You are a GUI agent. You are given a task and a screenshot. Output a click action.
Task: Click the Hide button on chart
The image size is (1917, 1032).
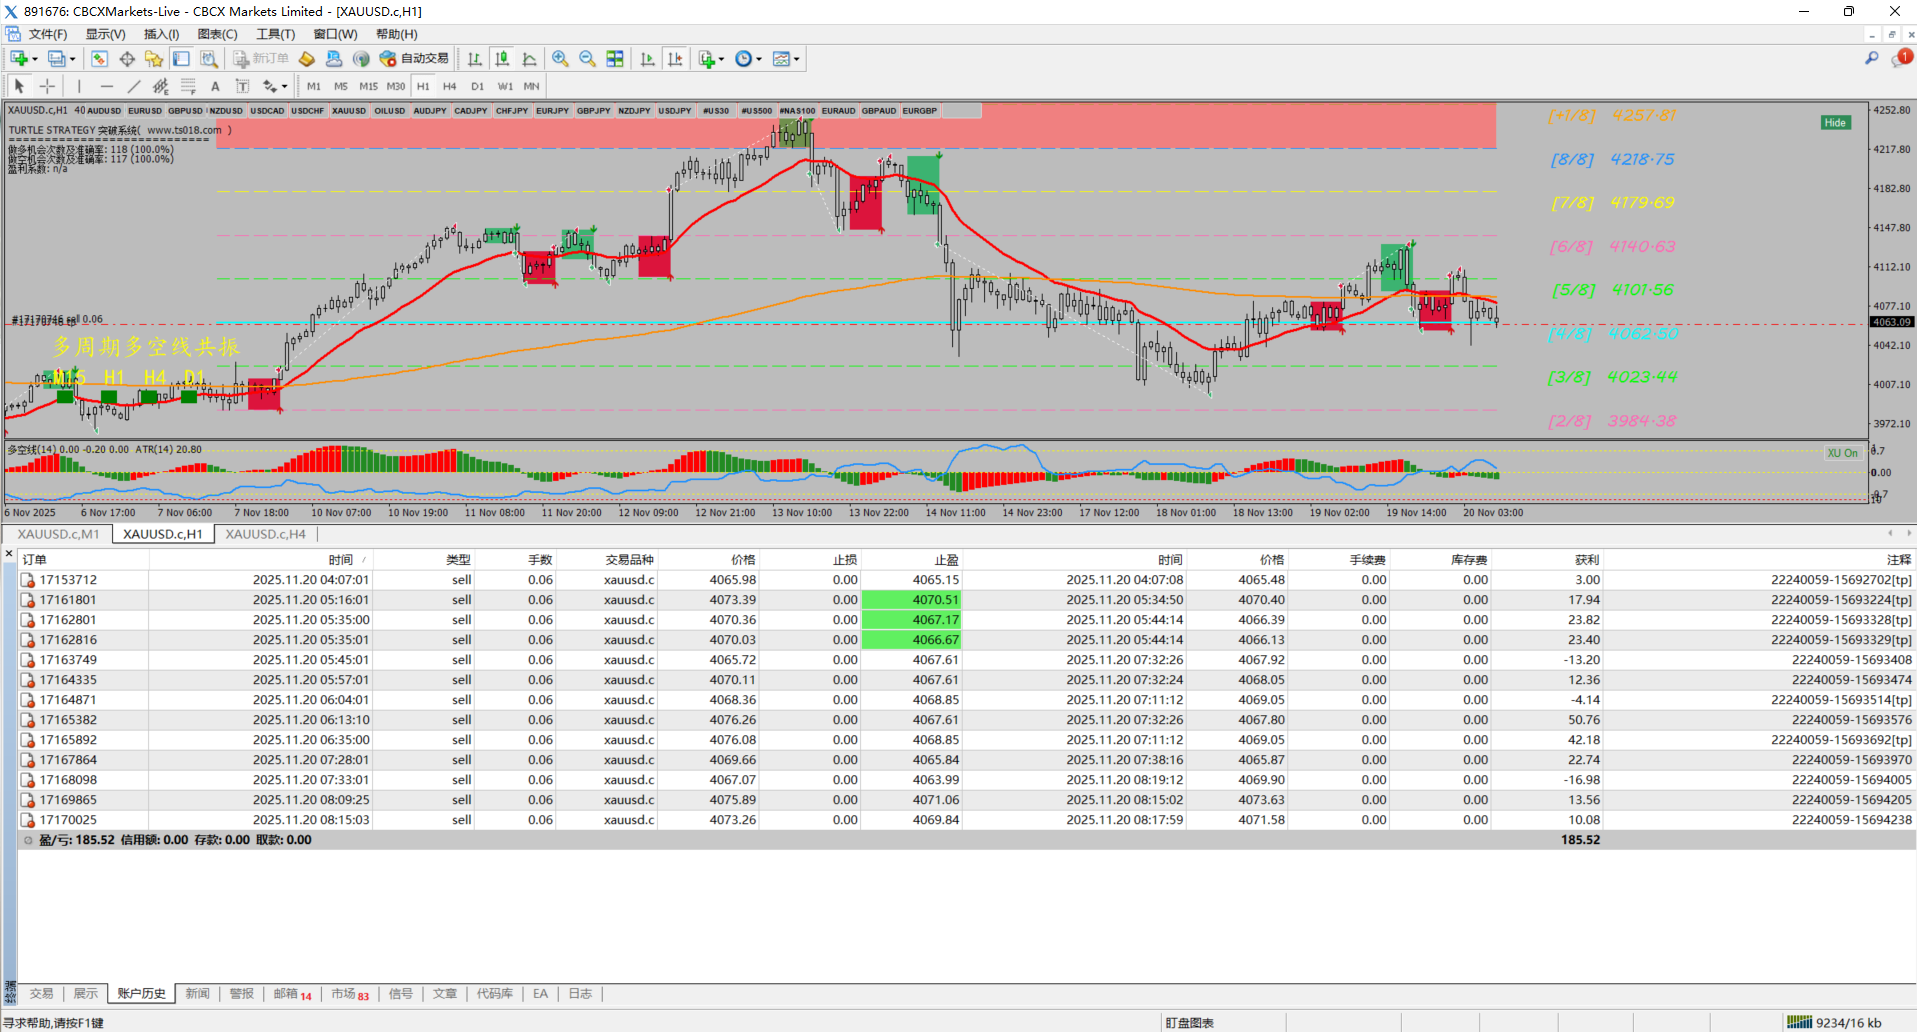point(1835,123)
